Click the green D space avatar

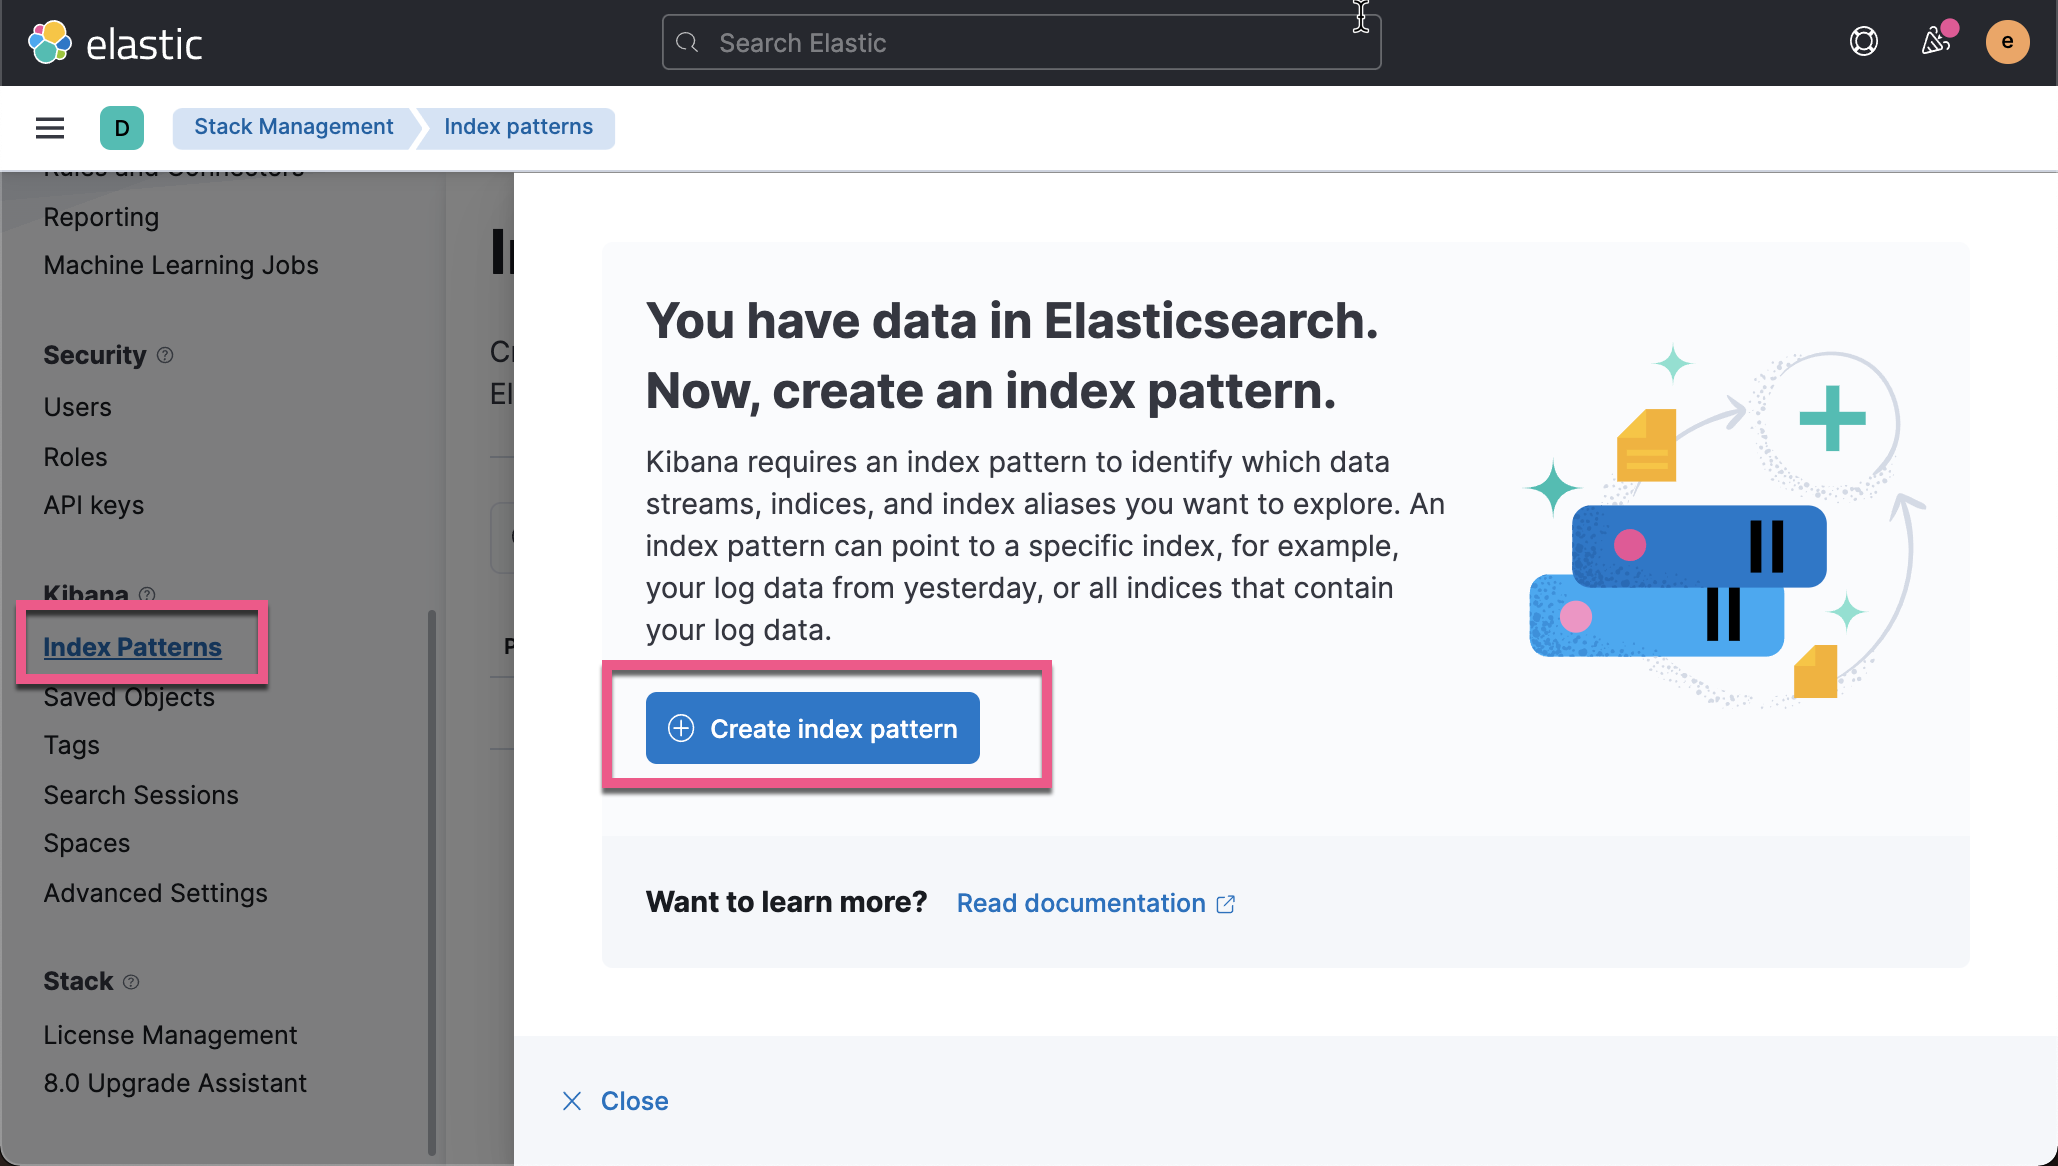click(122, 128)
